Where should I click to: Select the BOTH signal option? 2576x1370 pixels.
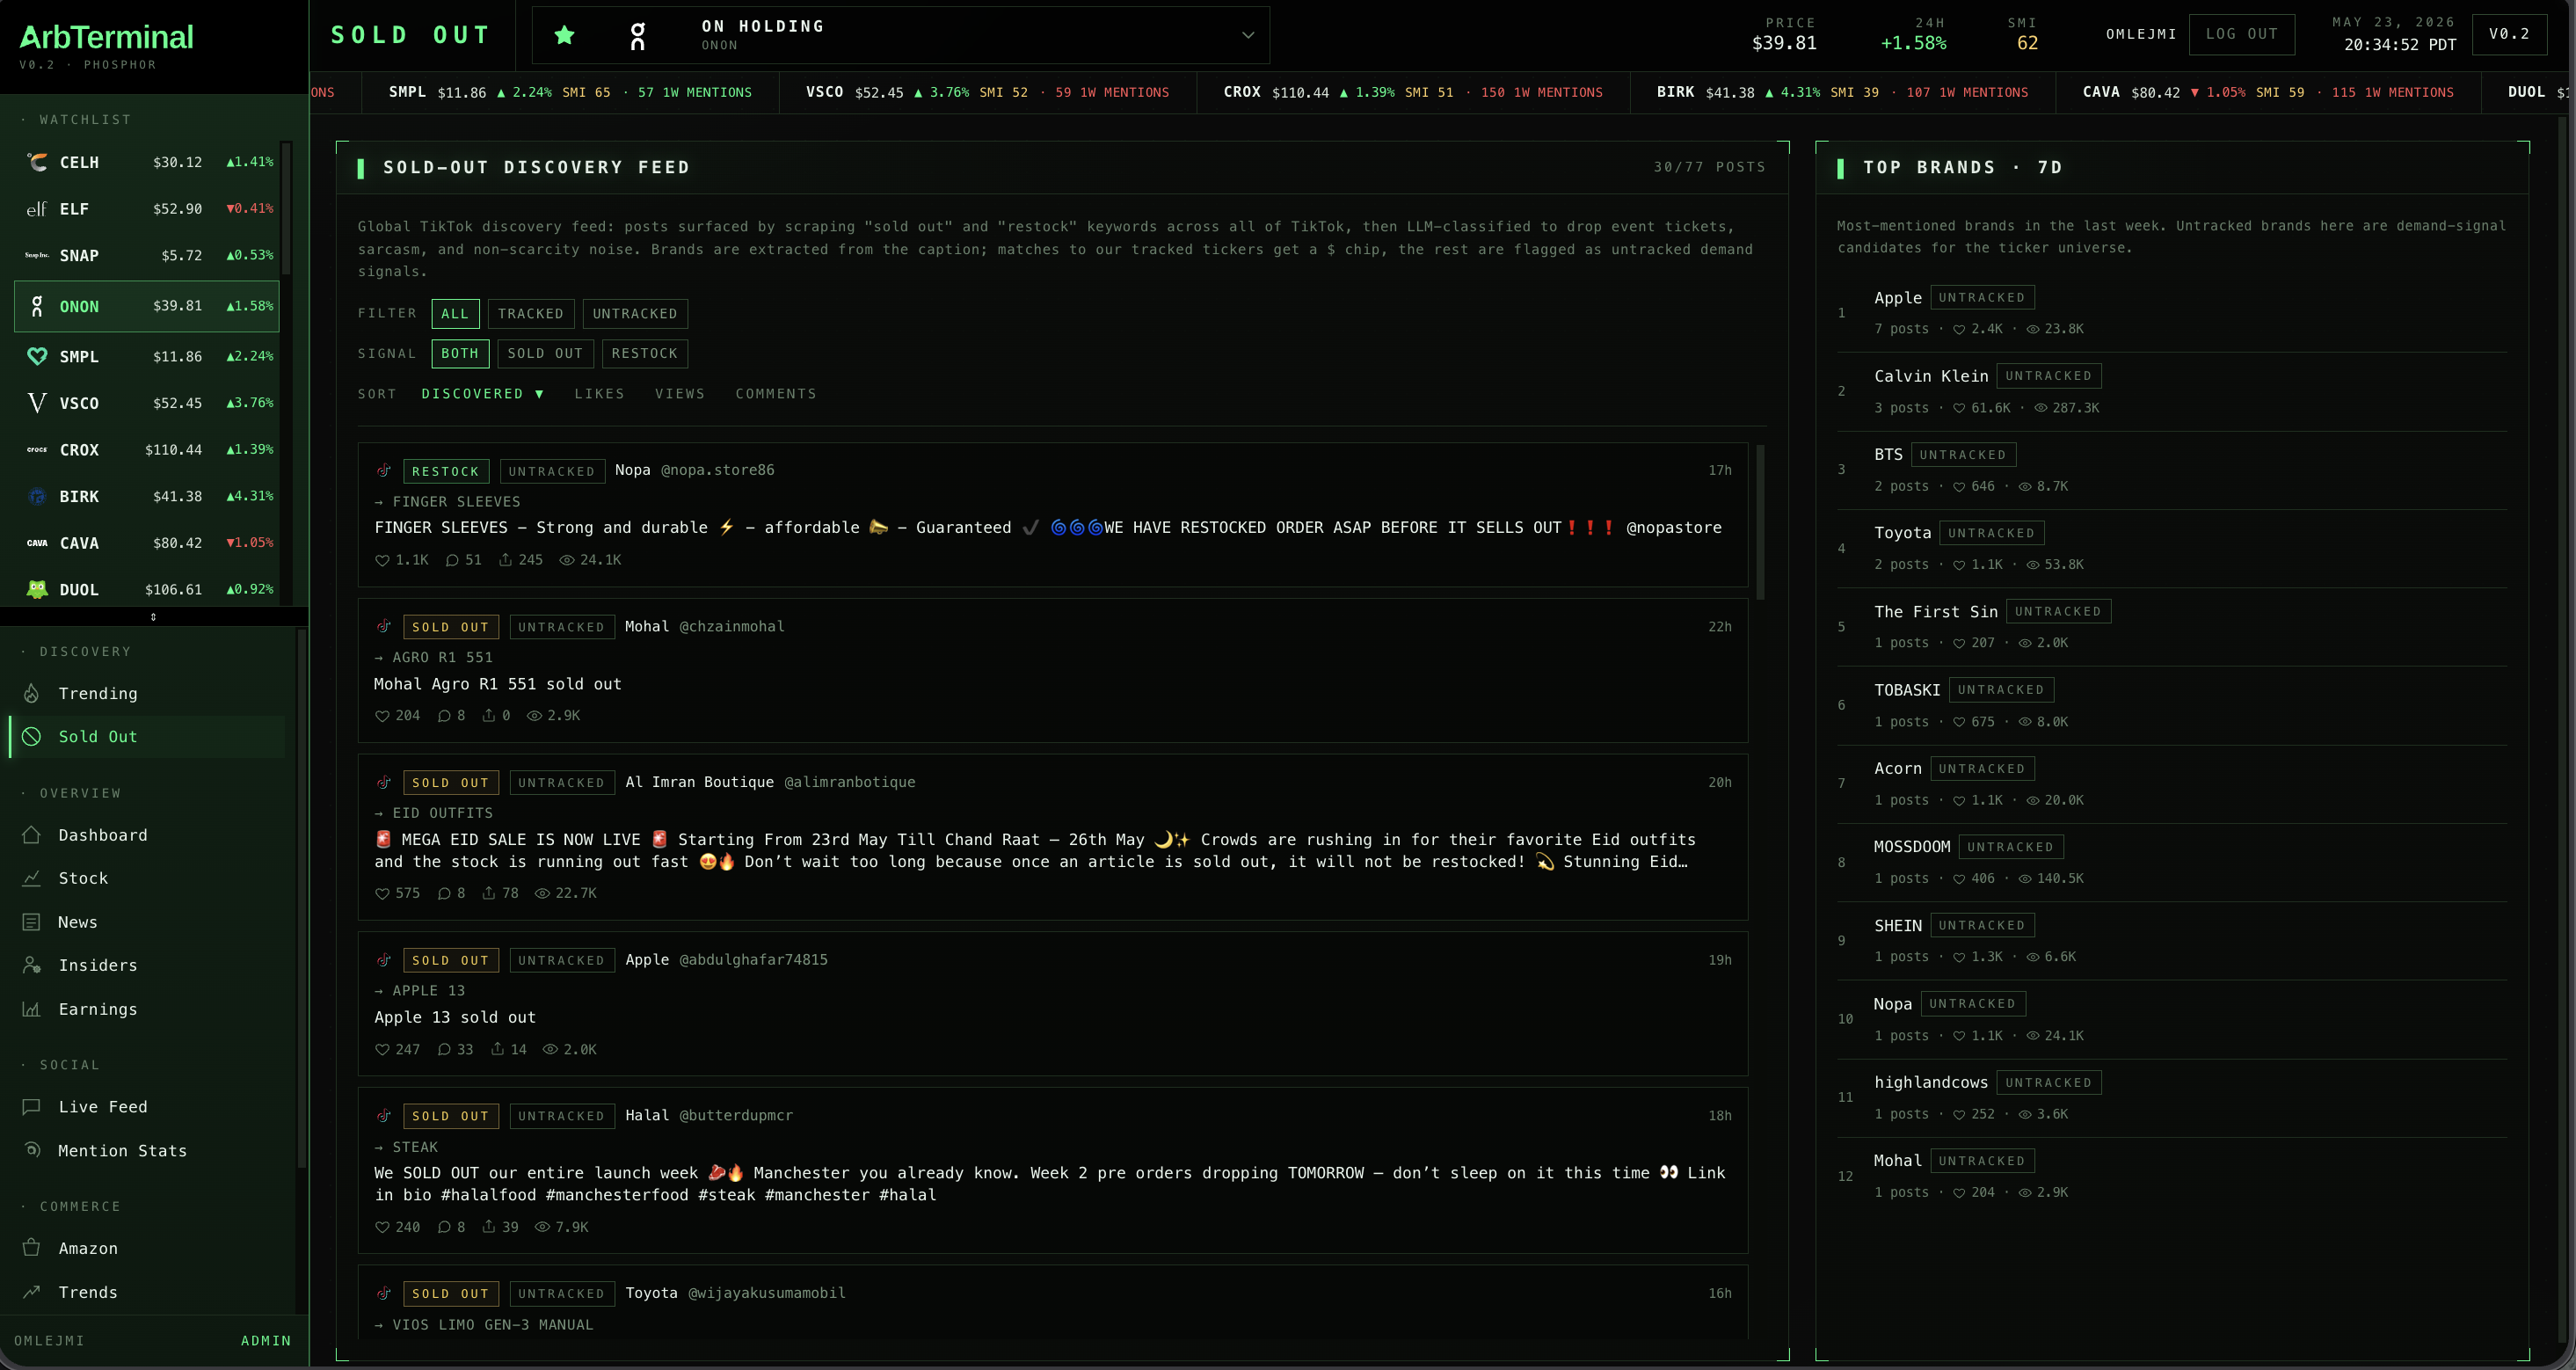pos(460,353)
